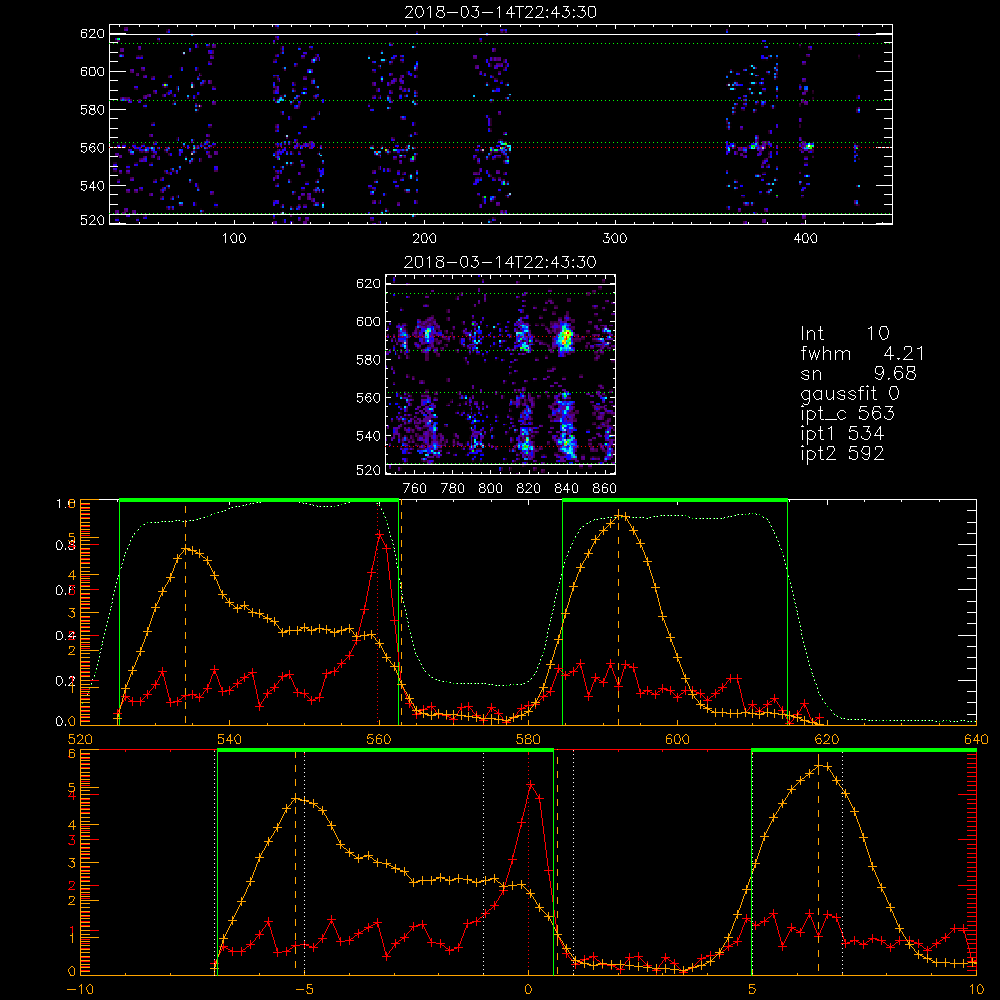The width and height of the screenshot is (1000, 1000).
Task: Click x-axis label 100 on top spectrogram
Action: pos(234,239)
